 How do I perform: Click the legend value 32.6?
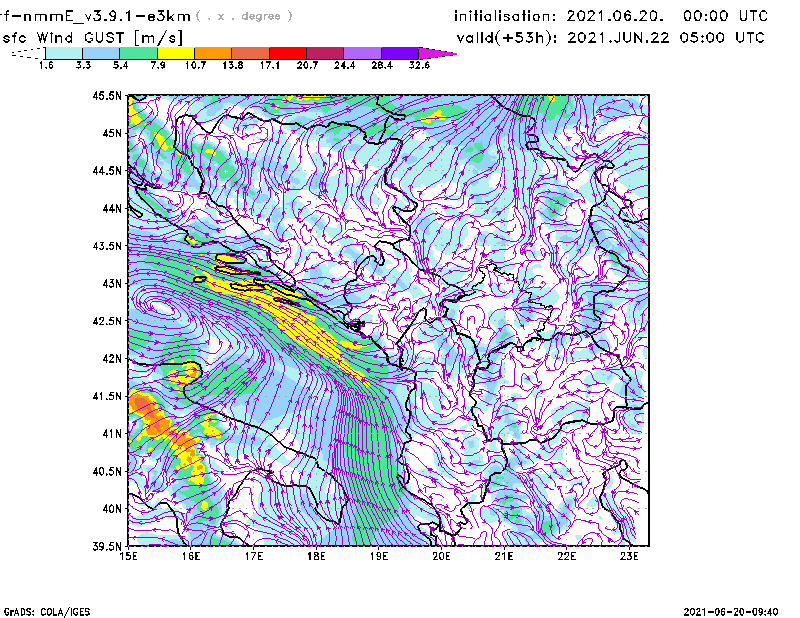click(x=419, y=65)
